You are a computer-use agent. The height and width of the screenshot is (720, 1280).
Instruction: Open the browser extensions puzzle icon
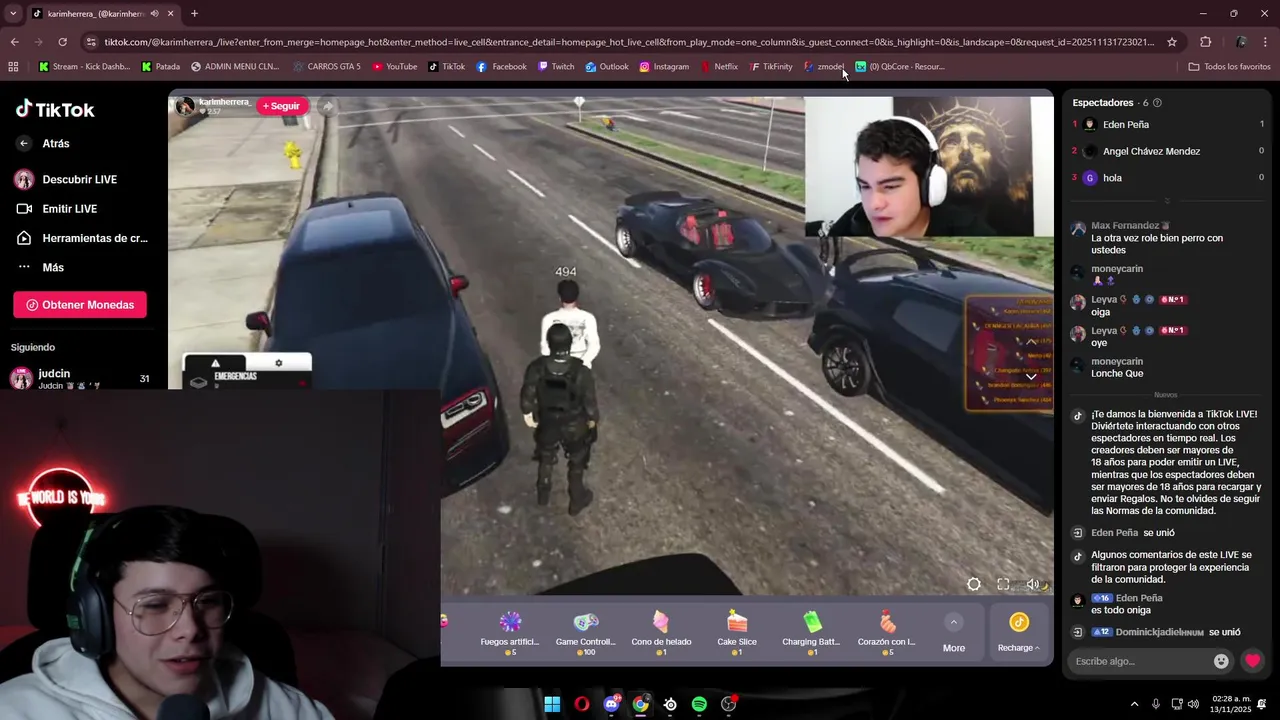click(x=1206, y=42)
